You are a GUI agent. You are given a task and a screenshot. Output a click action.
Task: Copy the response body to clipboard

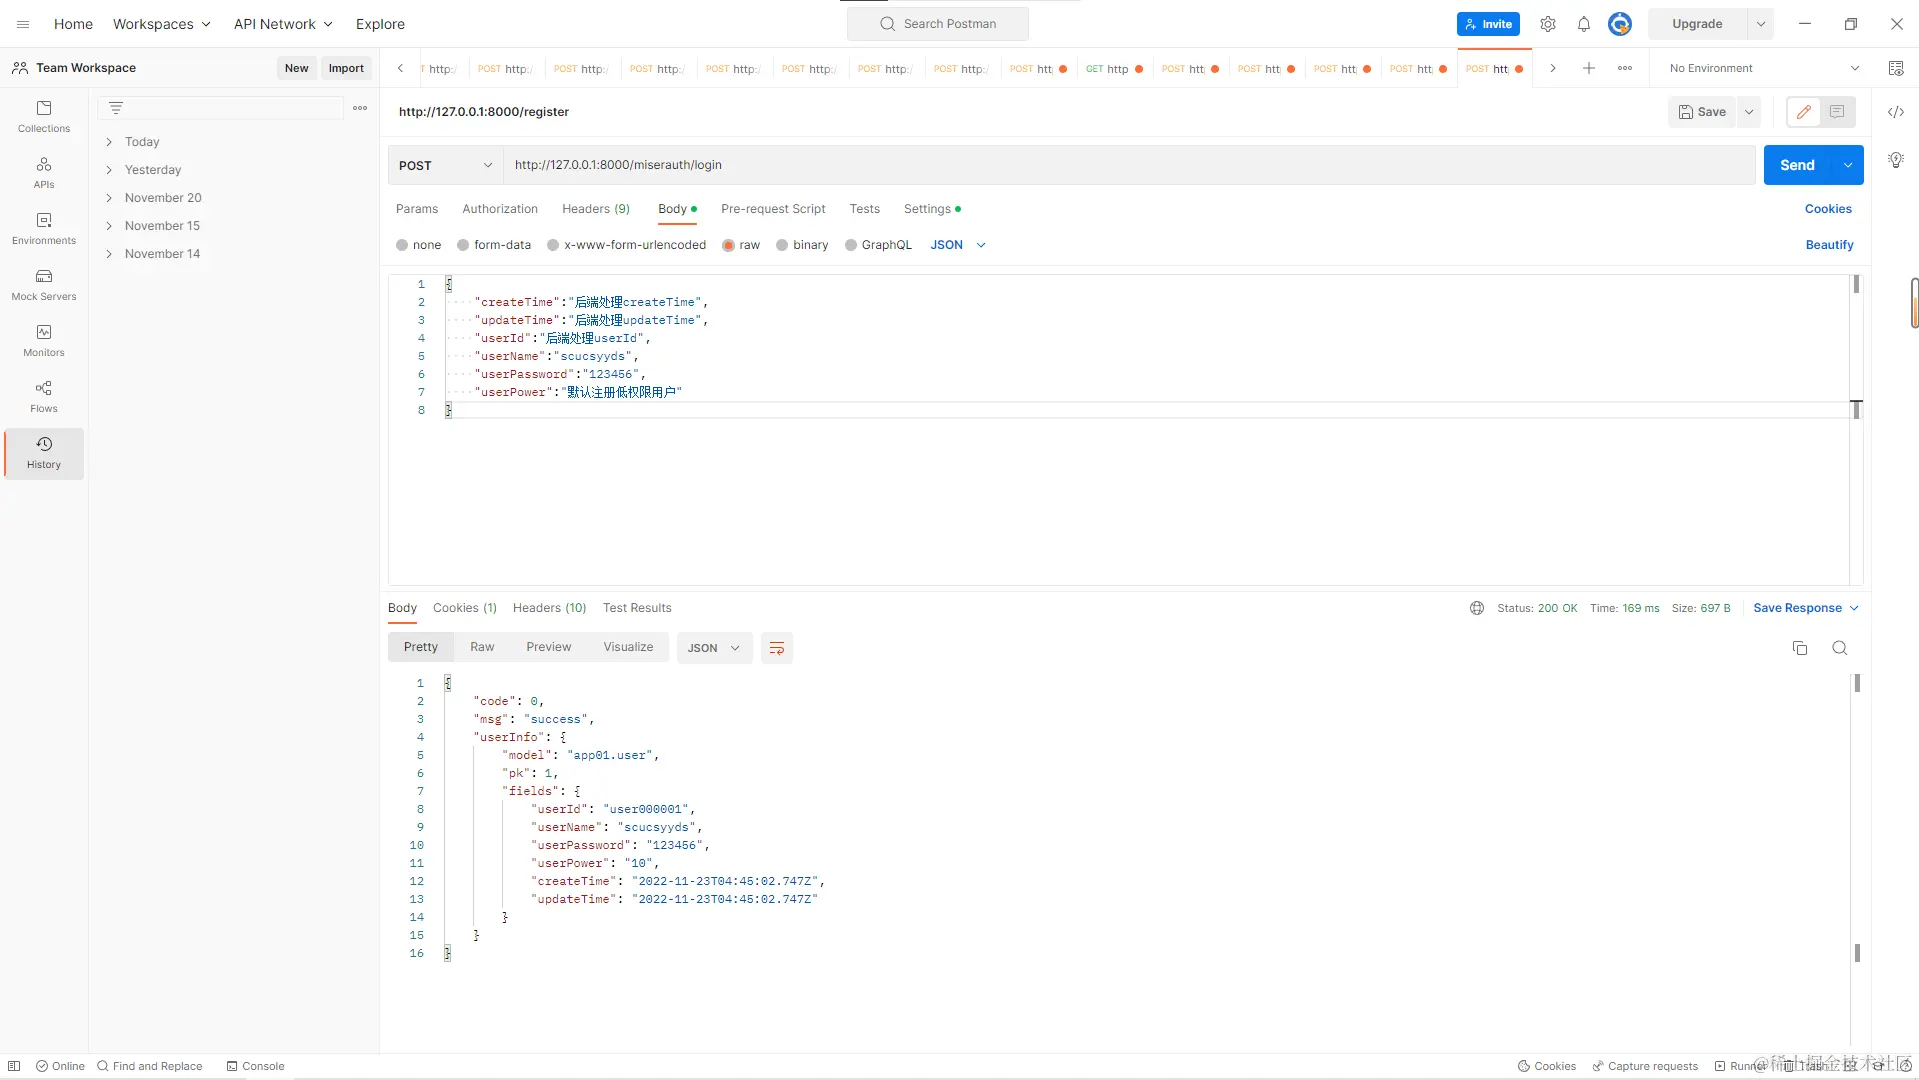pos(1799,648)
